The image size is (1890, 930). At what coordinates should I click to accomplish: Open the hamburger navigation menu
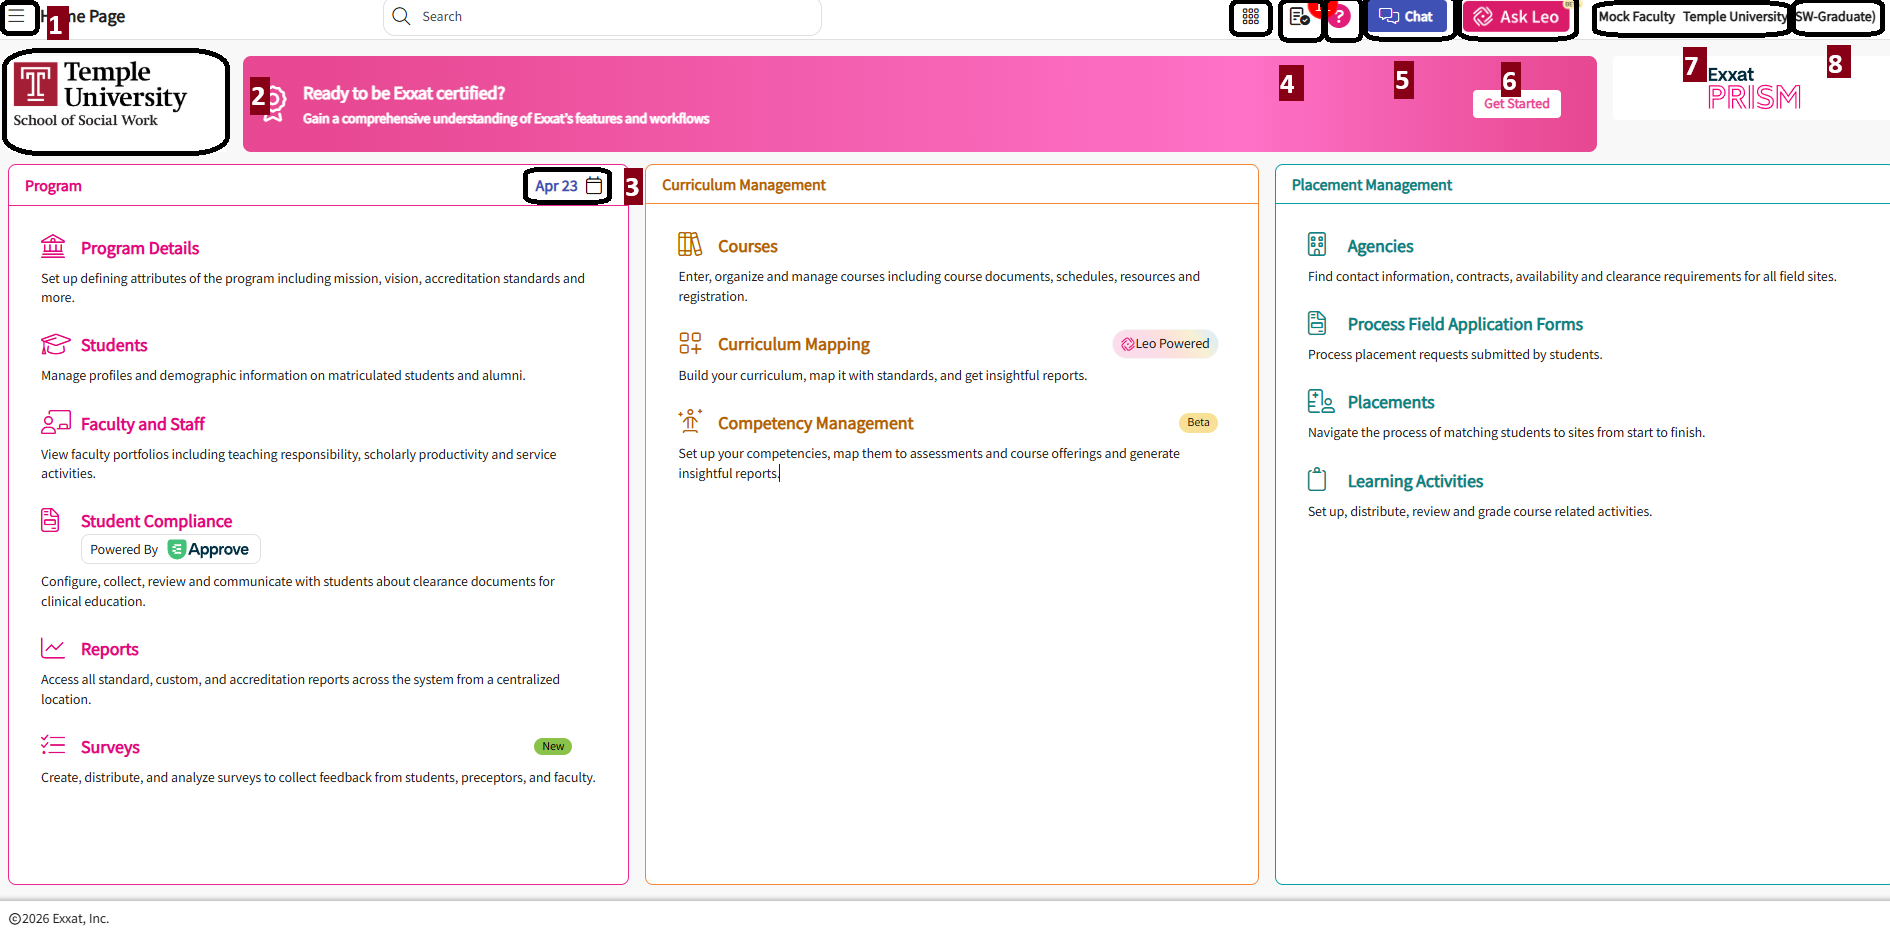pos(17,17)
